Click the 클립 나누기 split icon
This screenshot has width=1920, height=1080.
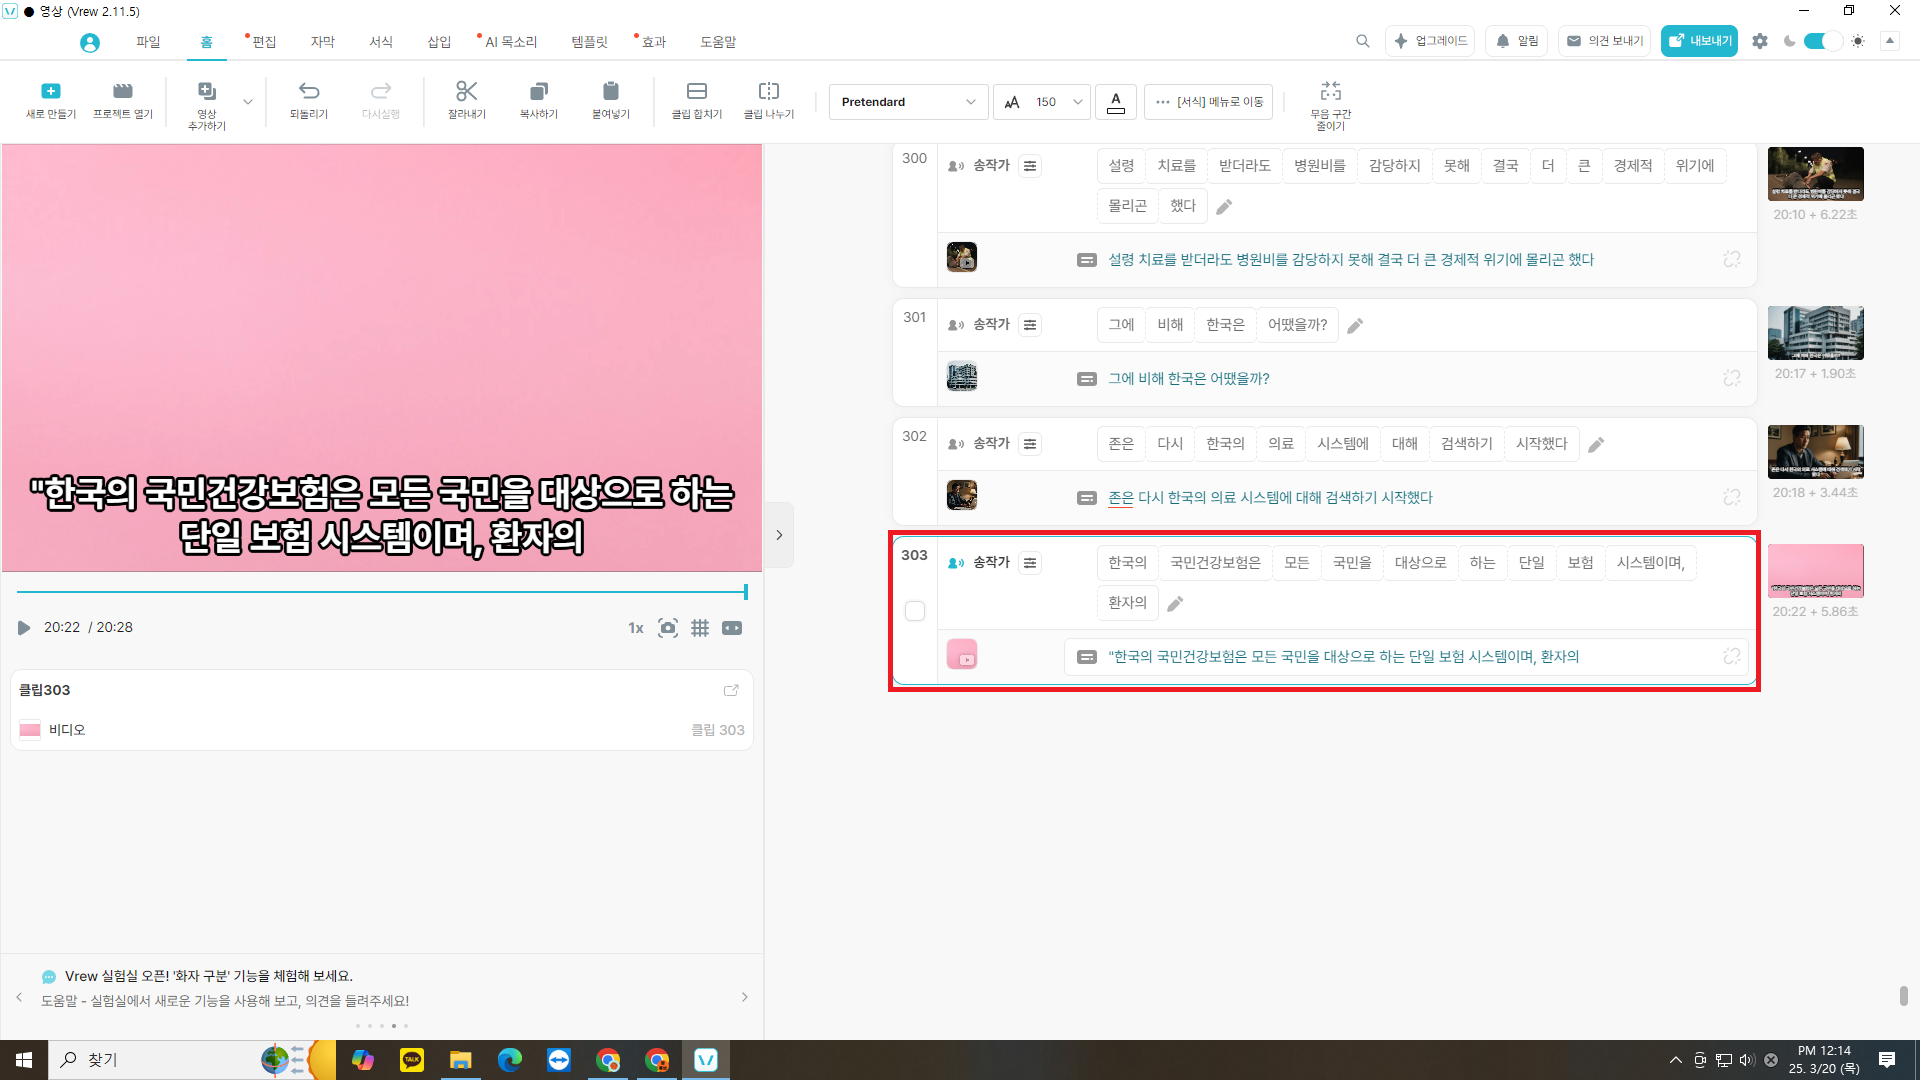[768, 92]
